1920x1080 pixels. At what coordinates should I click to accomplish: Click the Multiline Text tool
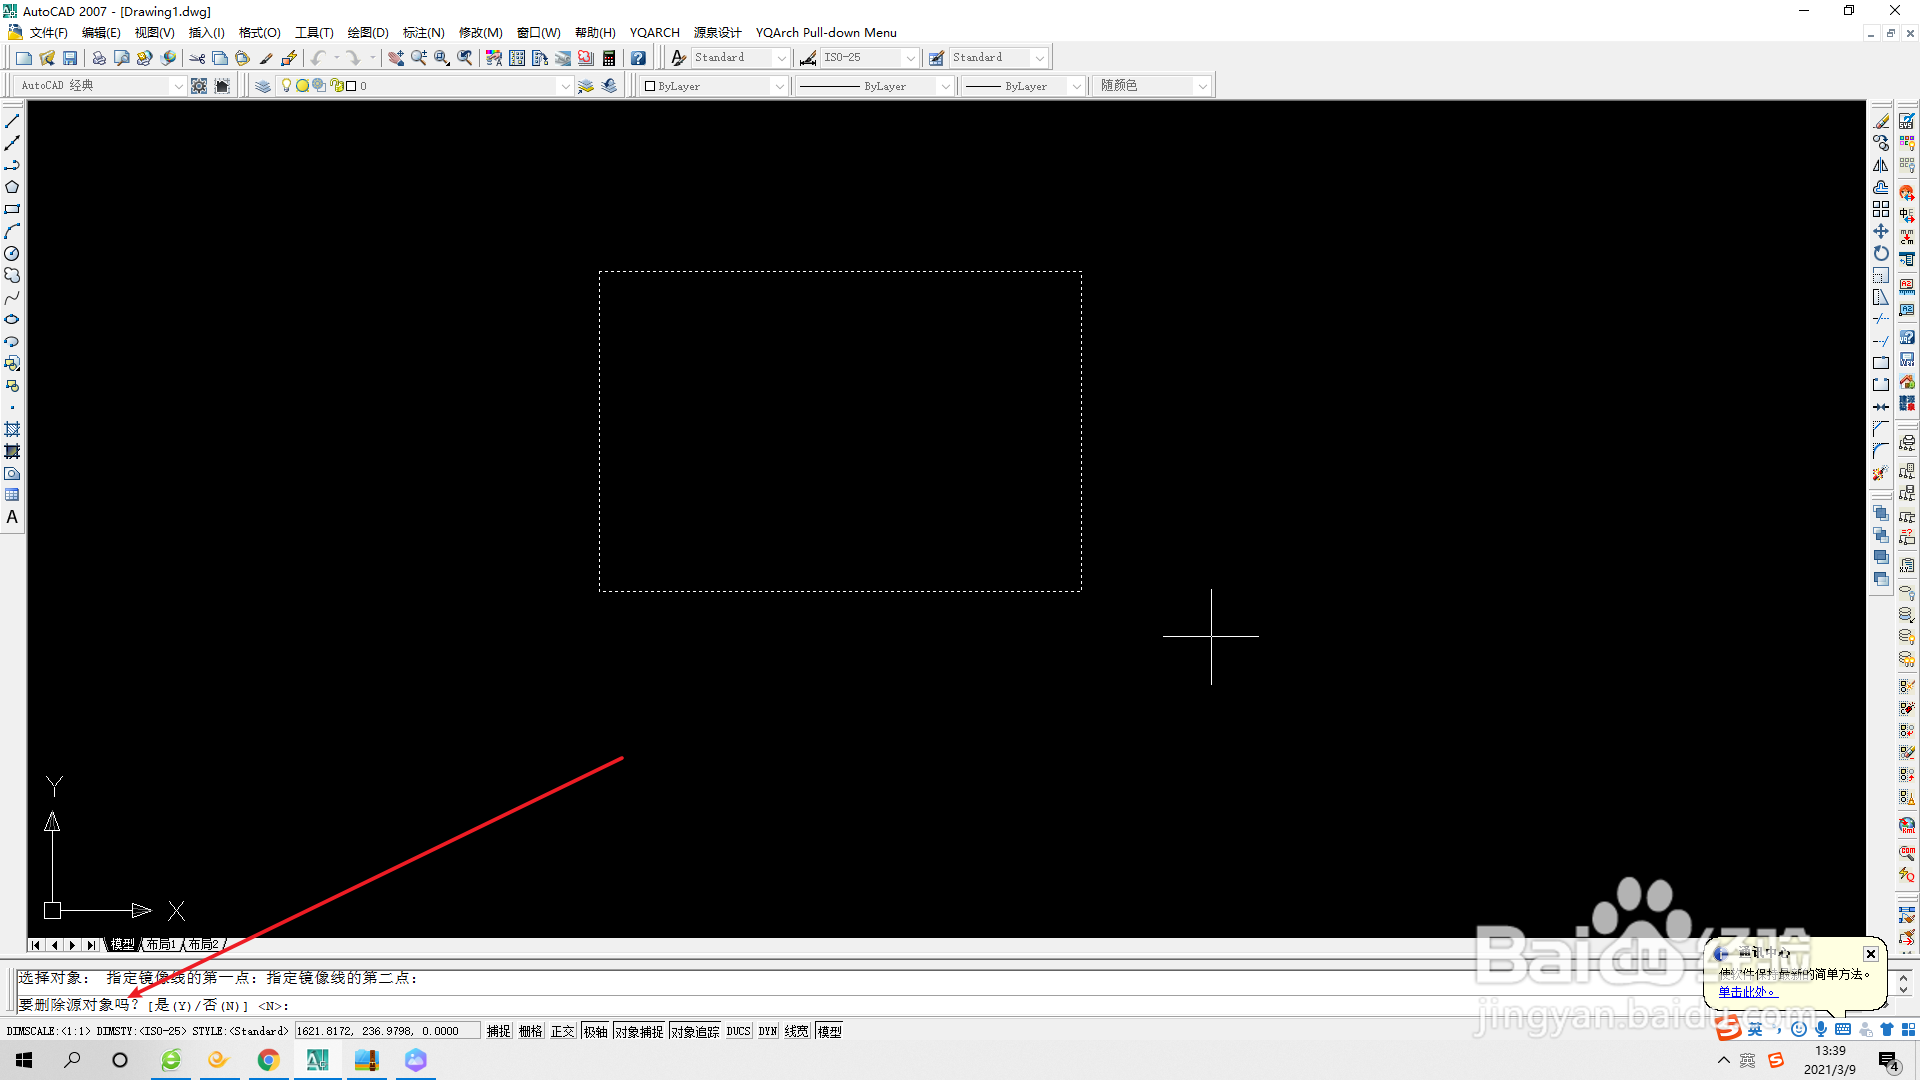click(x=12, y=518)
